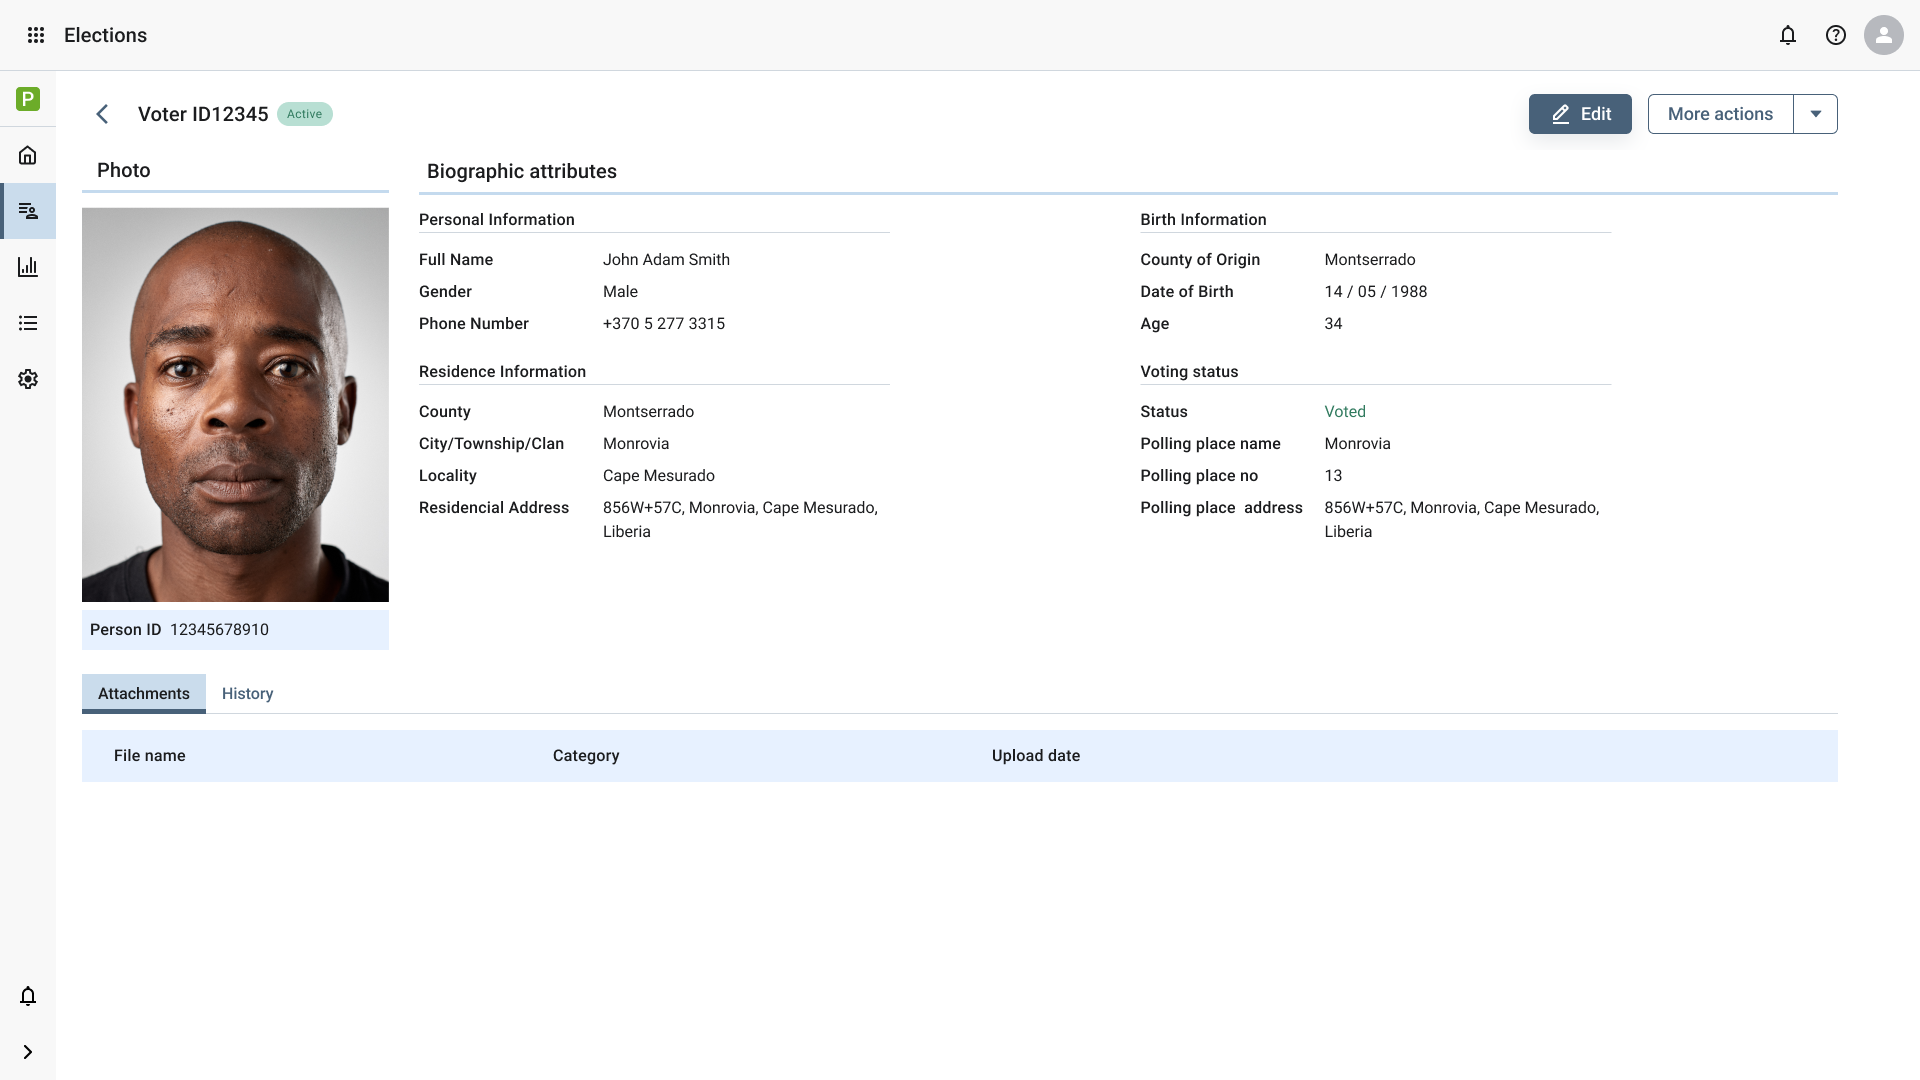Image resolution: width=1920 pixels, height=1080 pixels.
Task: Expand the sidebar with the chevron arrow
Action: click(28, 1052)
